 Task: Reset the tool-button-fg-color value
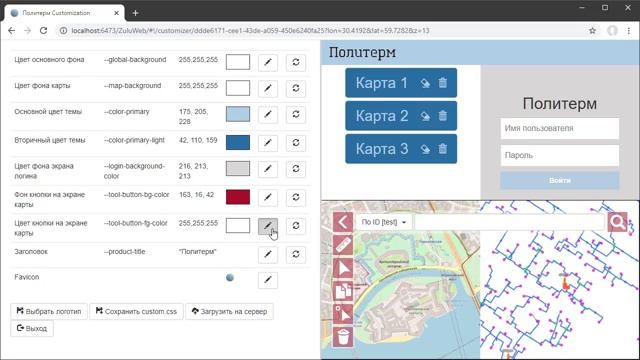[x=296, y=226]
